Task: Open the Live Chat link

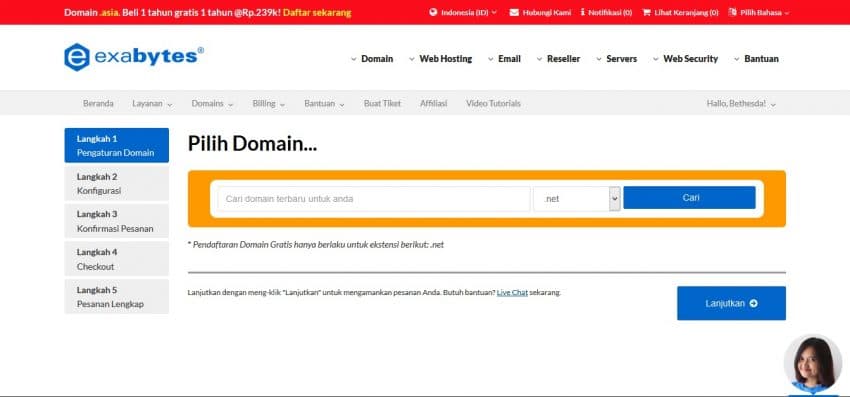Action: tap(512, 292)
